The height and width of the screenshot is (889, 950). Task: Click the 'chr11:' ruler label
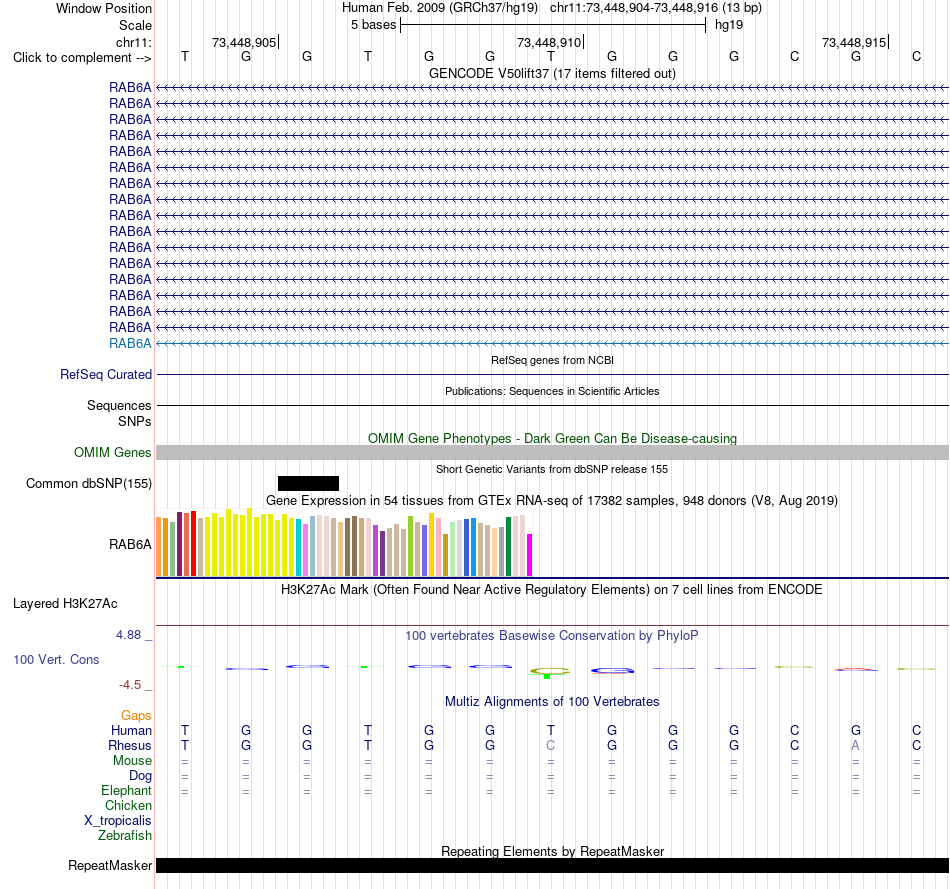tap(133, 42)
